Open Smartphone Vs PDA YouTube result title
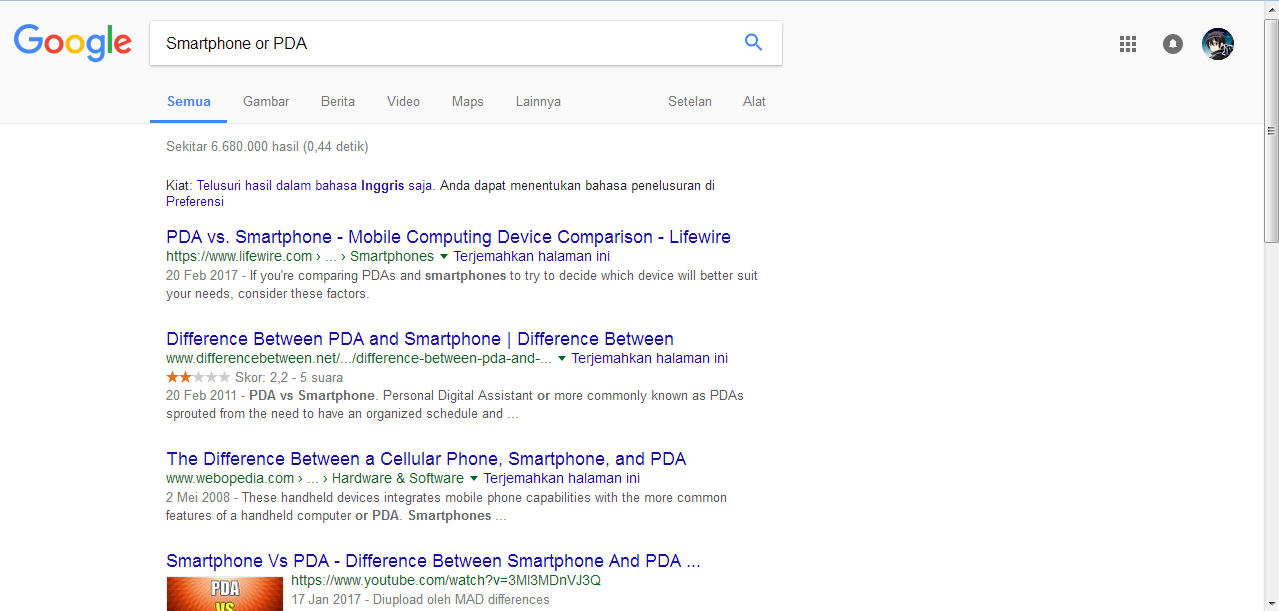This screenshot has height=611, width=1279. click(x=433, y=561)
